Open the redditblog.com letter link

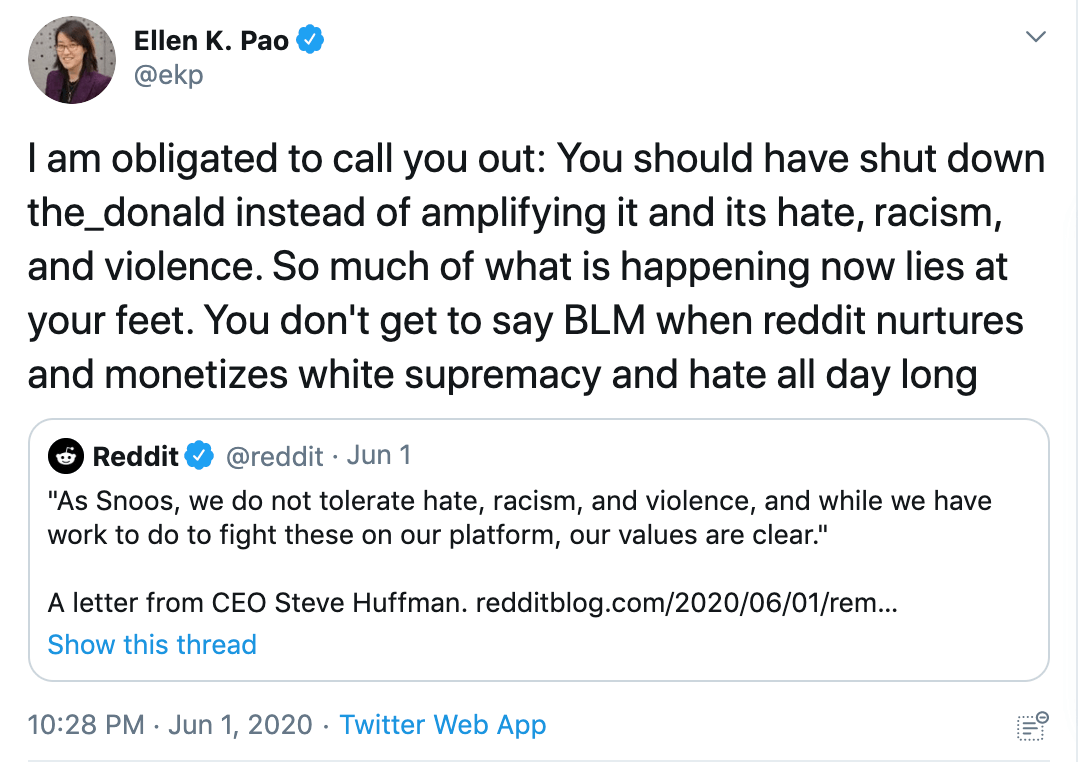[686, 603]
